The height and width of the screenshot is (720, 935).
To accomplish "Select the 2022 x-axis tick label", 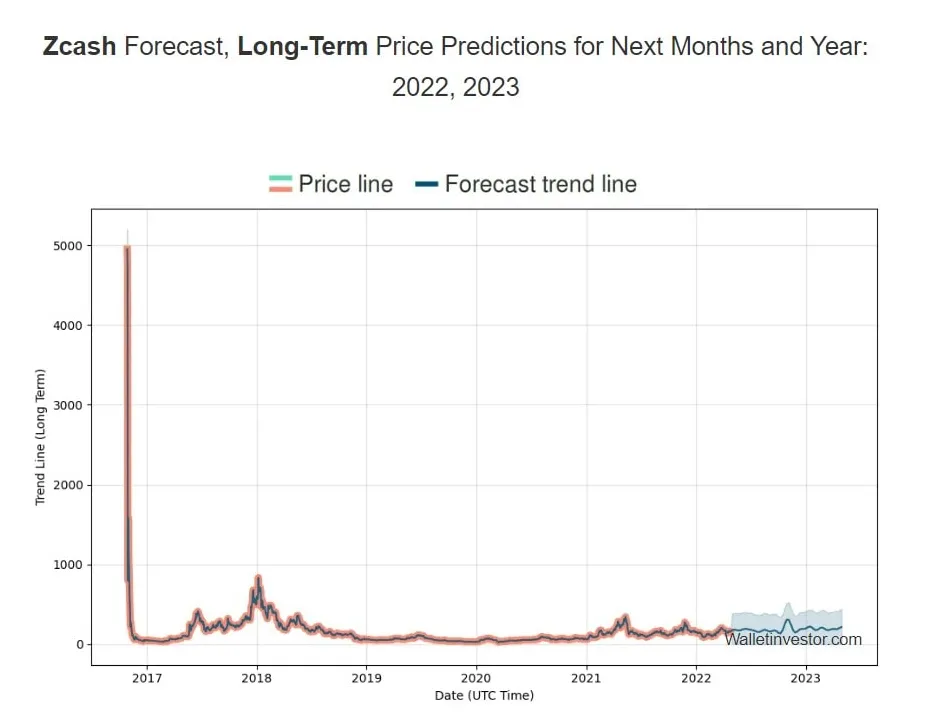I will (x=696, y=678).
